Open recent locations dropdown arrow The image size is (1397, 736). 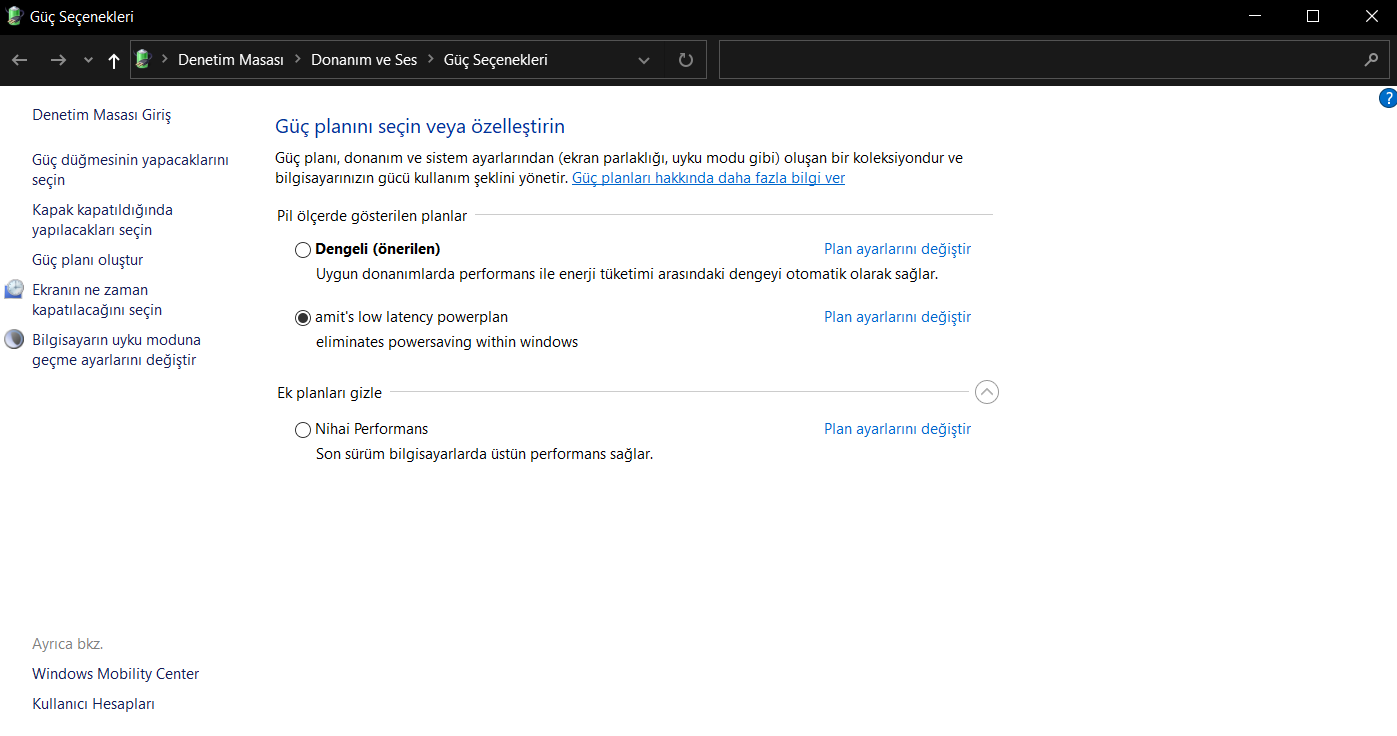coord(88,60)
